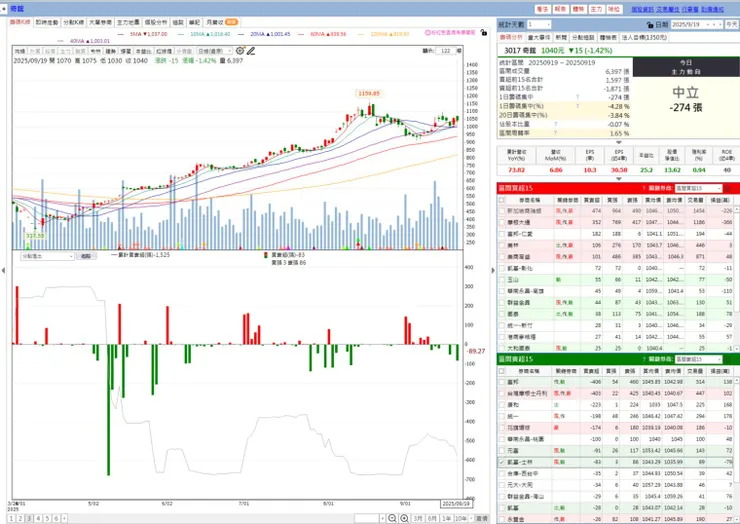Click the 主力 button in top bar
Screen dimensions: 740x524
click(x=596, y=9)
